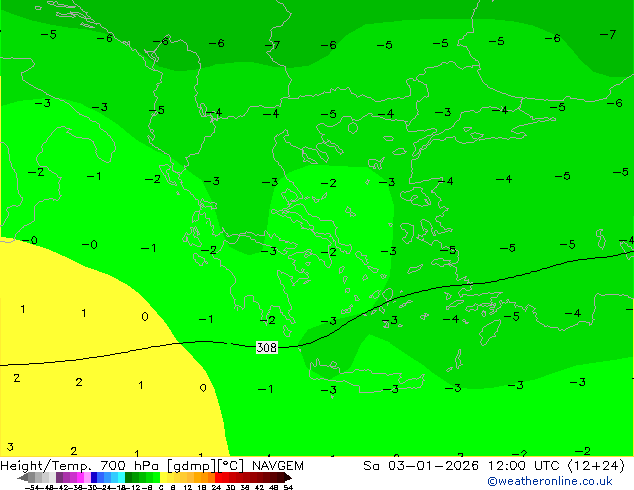The width and height of the screenshot is (634, 490).
Task: Select the NAVGEM model name text
Action: (x=278, y=466)
